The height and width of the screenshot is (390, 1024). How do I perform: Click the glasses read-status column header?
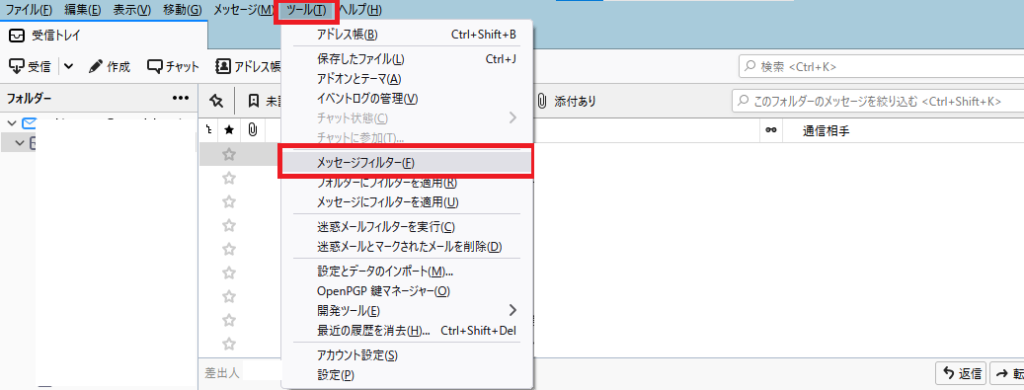(x=771, y=130)
